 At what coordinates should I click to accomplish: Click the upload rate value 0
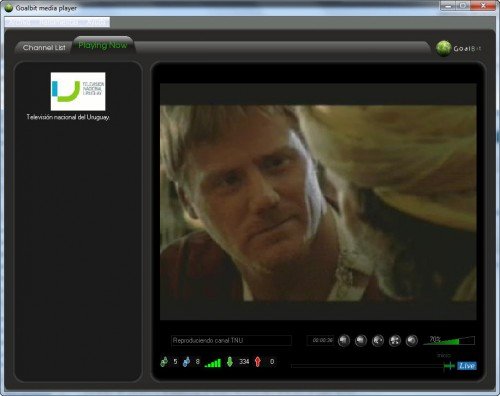(272, 362)
